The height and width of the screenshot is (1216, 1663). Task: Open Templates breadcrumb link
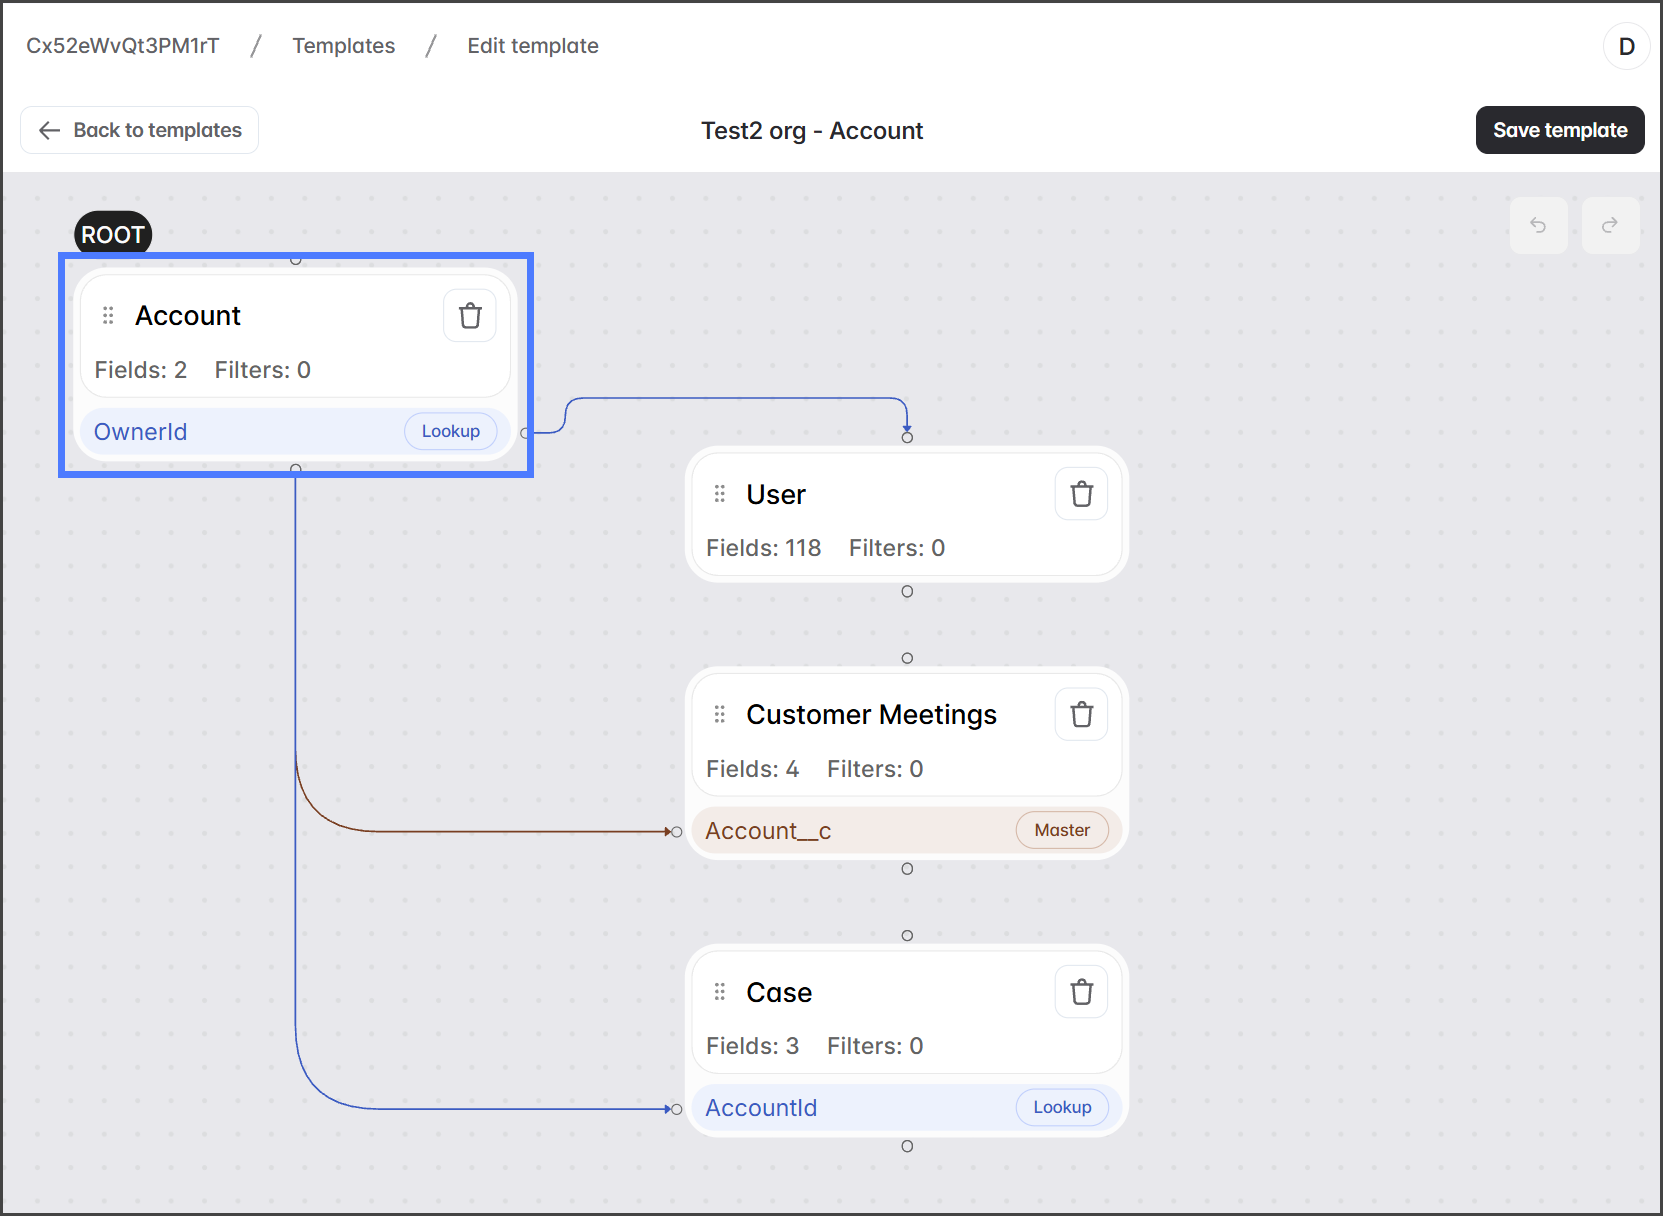pyautogui.click(x=343, y=46)
